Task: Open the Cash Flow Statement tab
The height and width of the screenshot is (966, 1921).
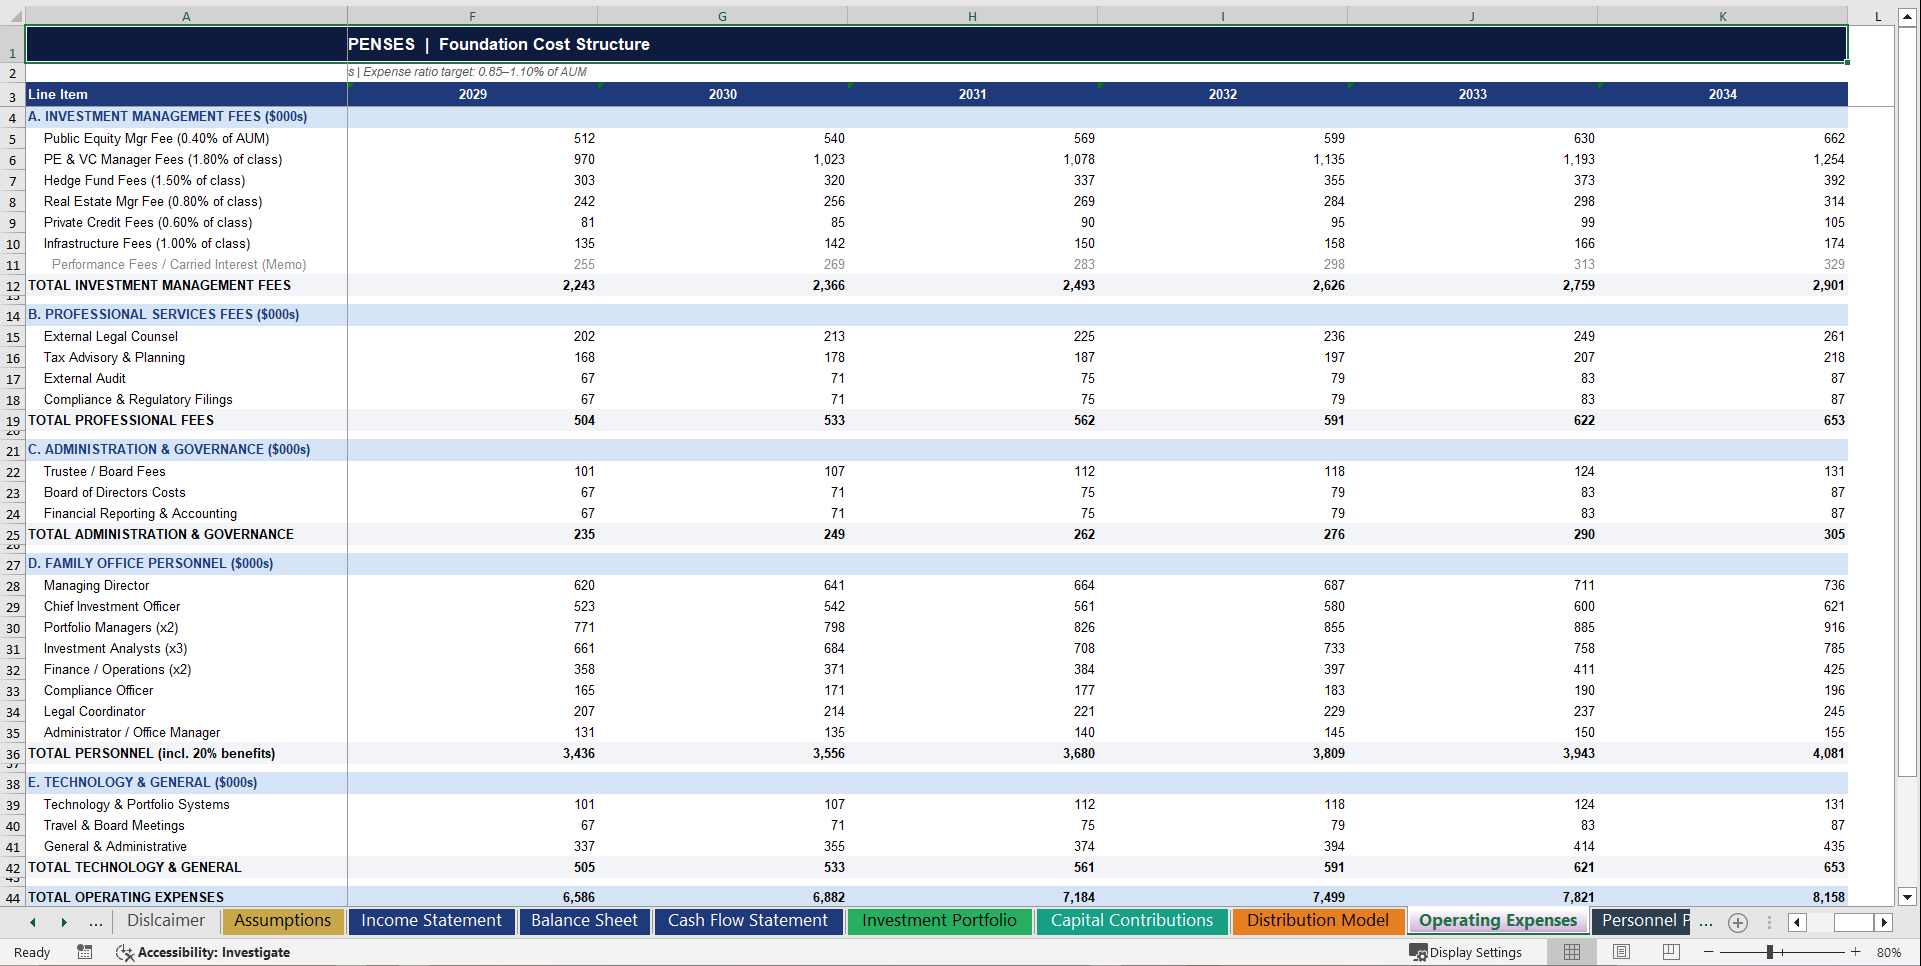Action: [x=748, y=920]
